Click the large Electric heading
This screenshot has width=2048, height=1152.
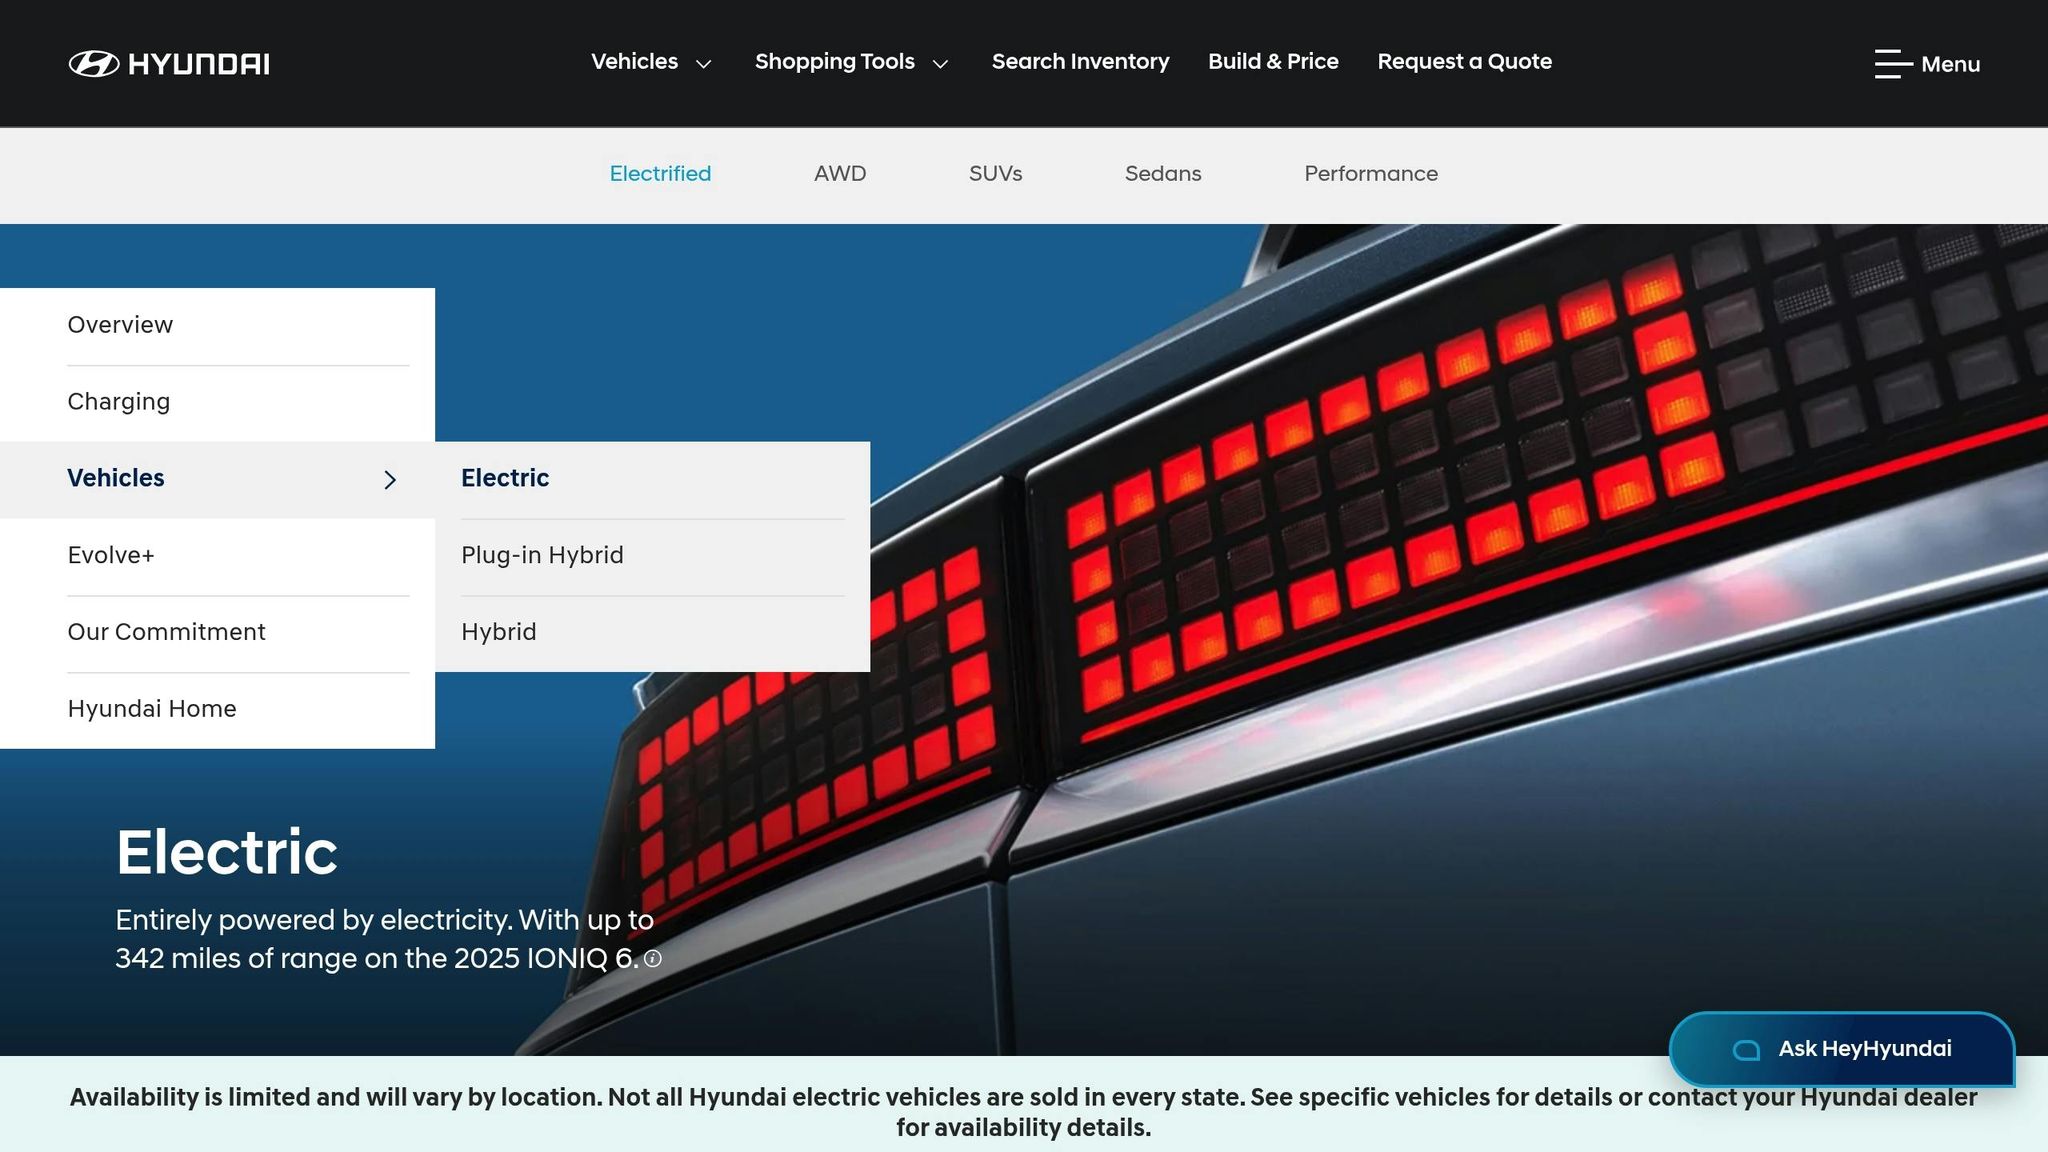[227, 852]
